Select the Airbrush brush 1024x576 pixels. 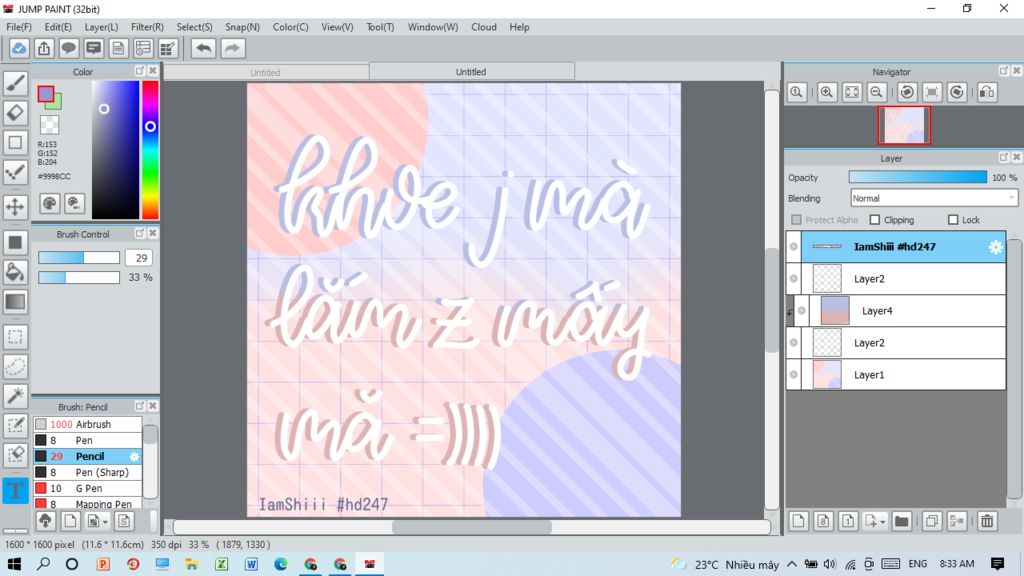(88, 424)
